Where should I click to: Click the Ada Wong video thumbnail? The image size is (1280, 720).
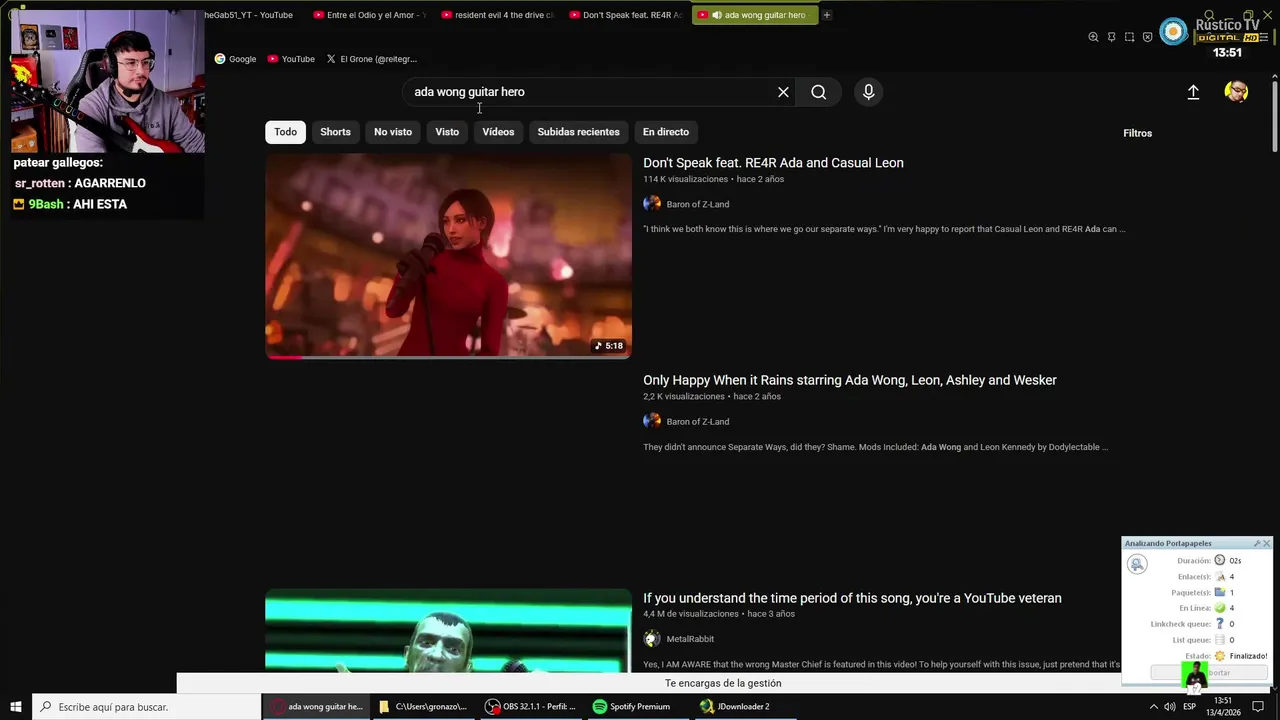pos(448,256)
